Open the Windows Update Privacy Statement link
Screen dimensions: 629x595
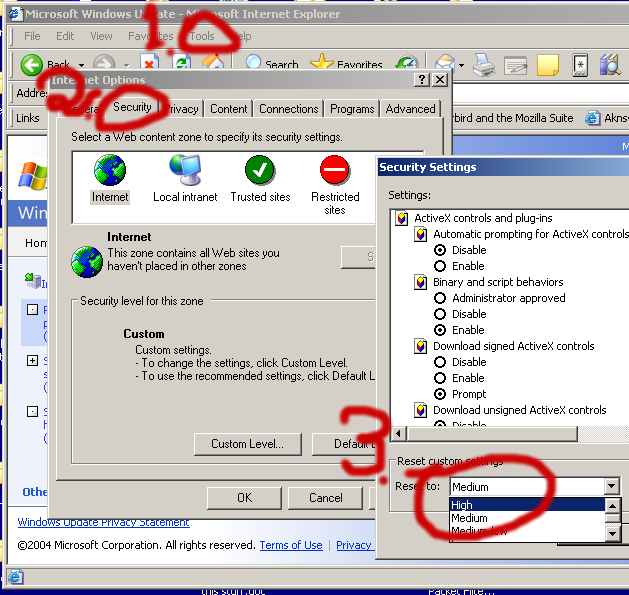(x=103, y=522)
